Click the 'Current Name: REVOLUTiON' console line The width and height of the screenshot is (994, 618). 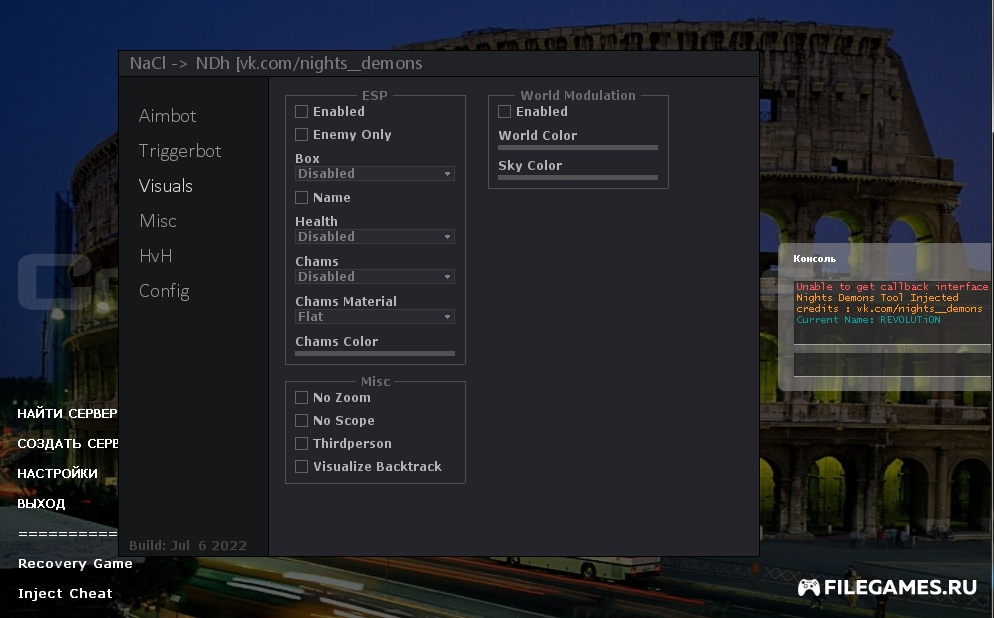coord(868,319)
